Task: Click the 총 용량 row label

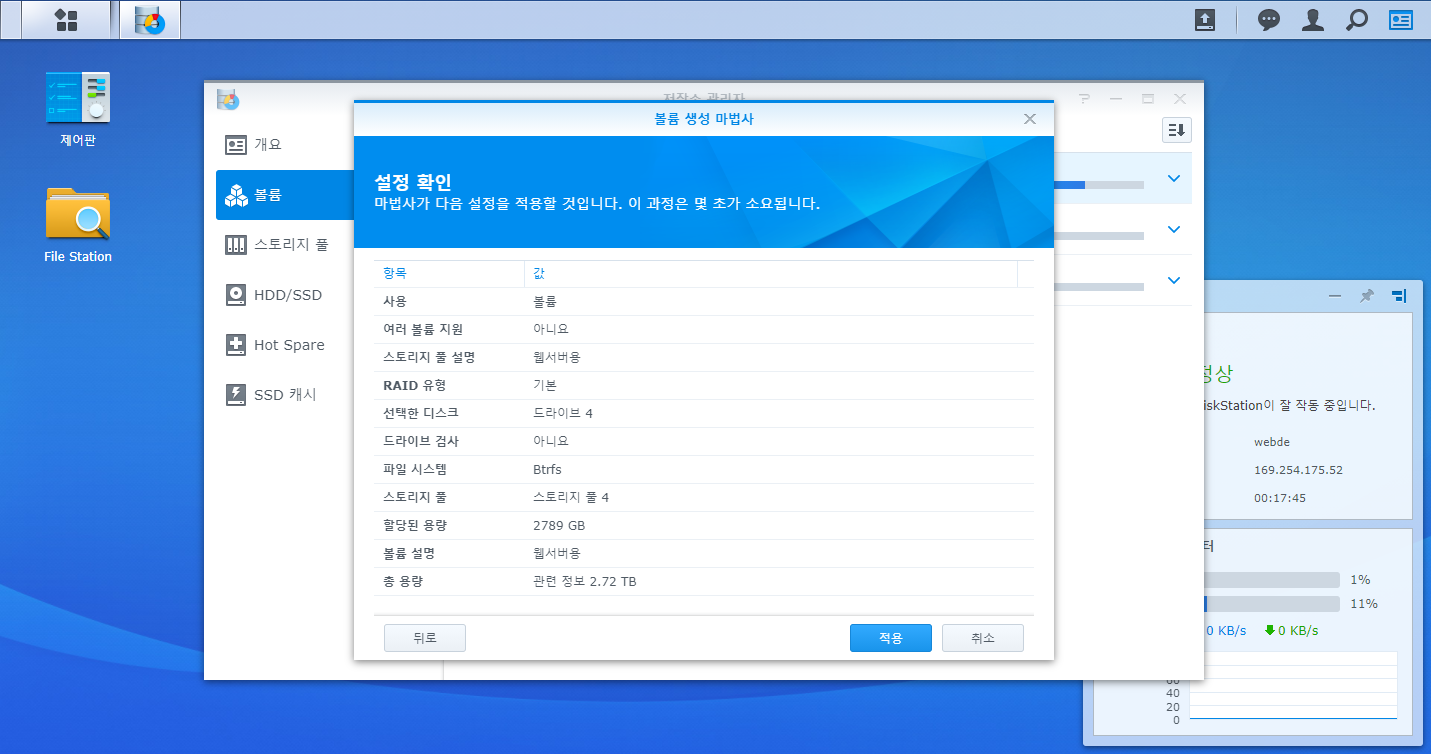Action: [404, 581]
